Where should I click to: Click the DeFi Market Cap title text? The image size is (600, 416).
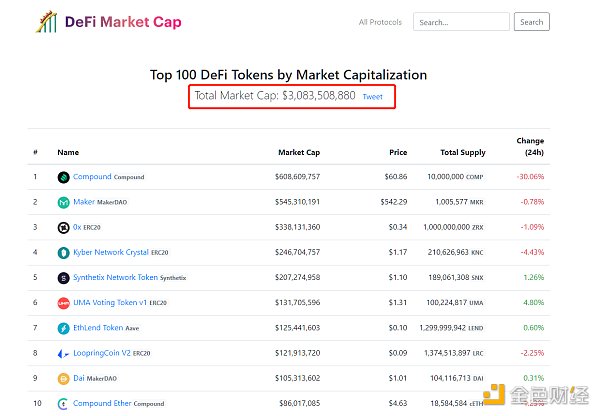point(123,22)
